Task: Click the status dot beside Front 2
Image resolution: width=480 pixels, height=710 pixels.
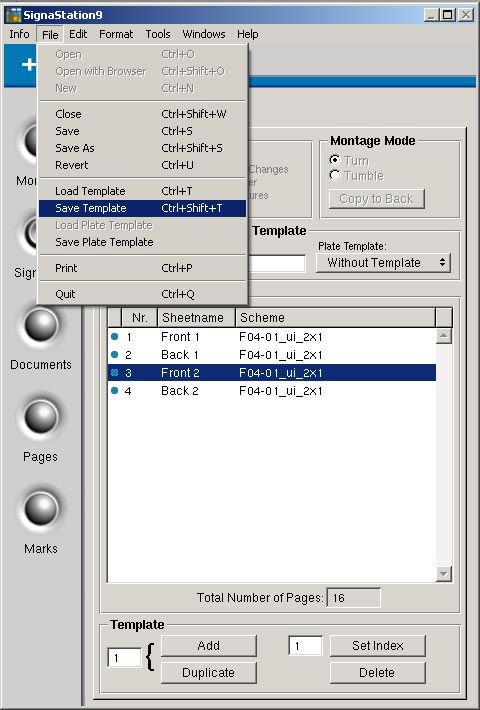Action: coord(115,373)
